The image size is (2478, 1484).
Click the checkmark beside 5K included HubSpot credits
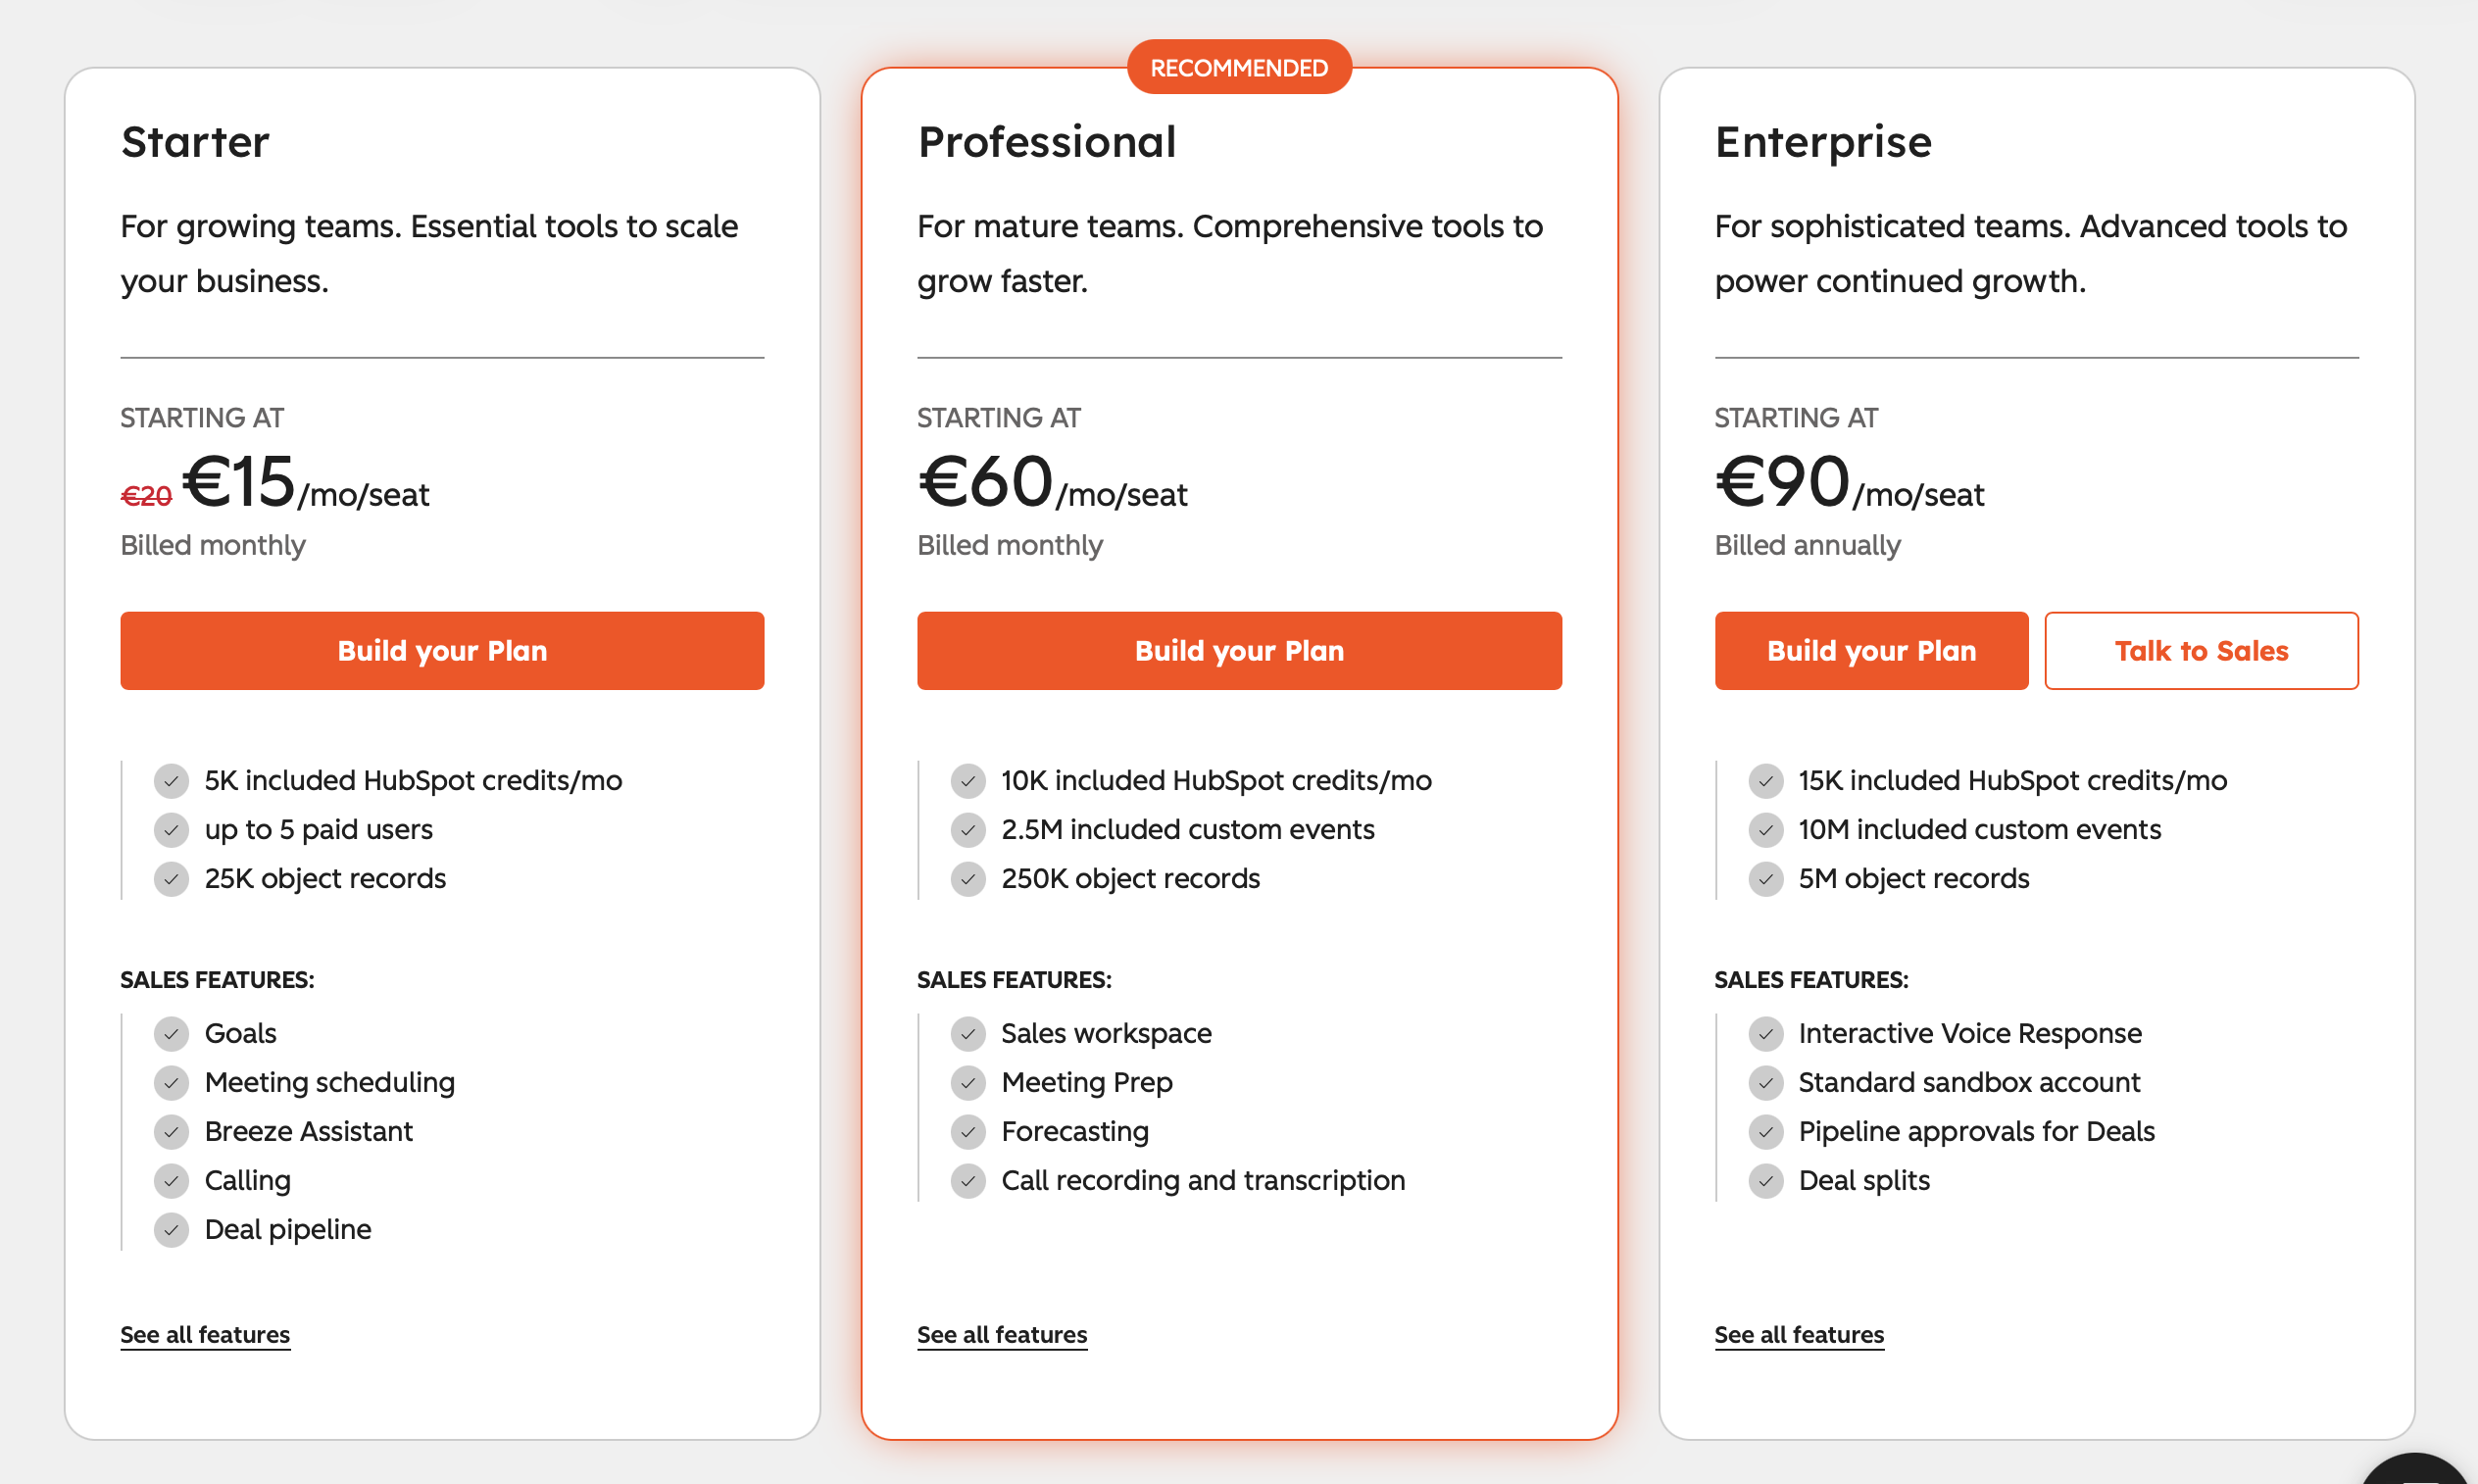pyautogui.click(x=171, y=780)
